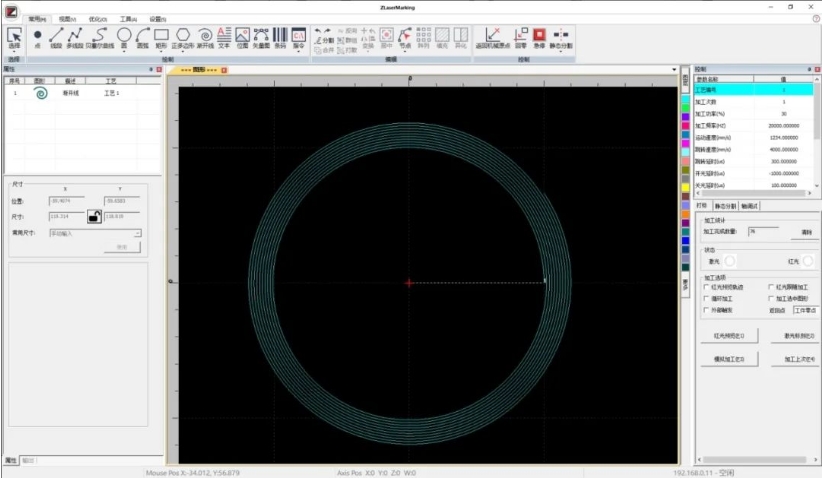The height and width of the screenshot is (479, 822).
Task: Close the document tab on the canvas
Action: [224, 70]
